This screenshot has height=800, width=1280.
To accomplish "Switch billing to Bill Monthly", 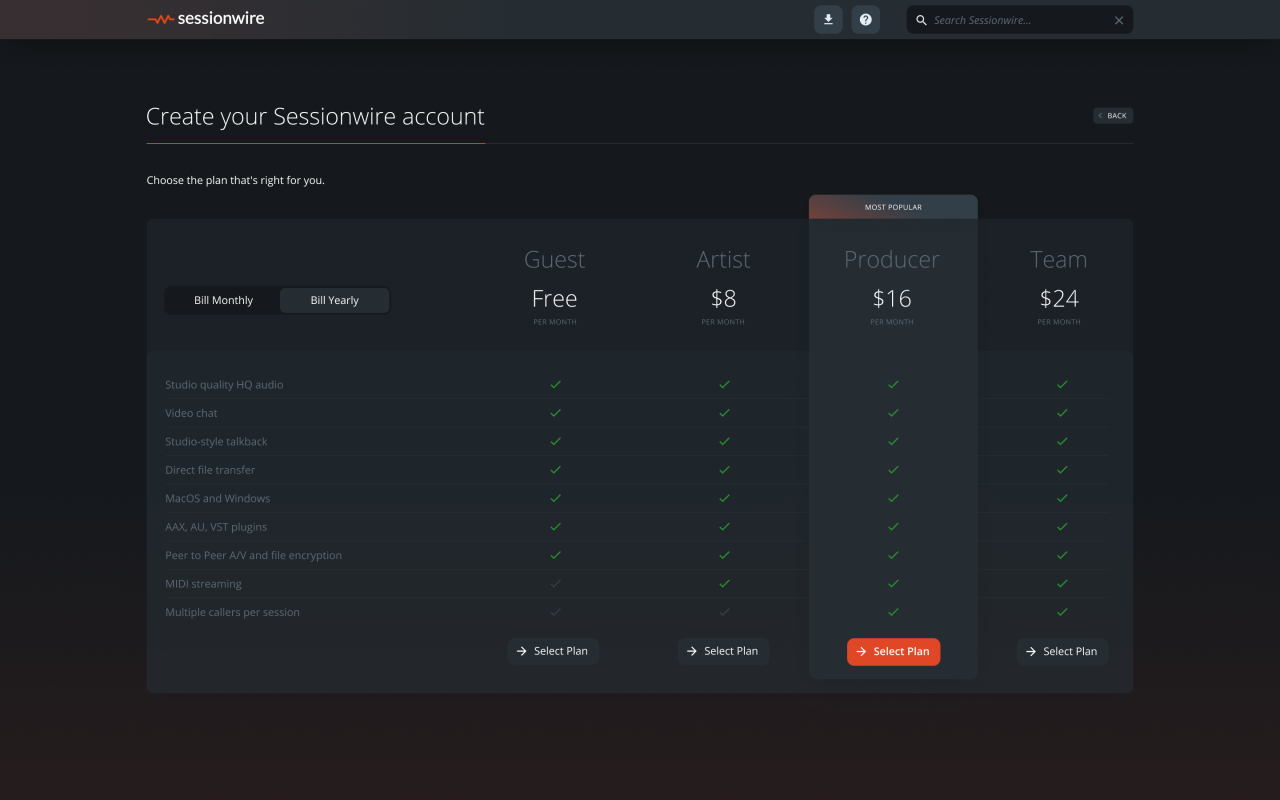I will pyautogui.click(x=223, y=301).
